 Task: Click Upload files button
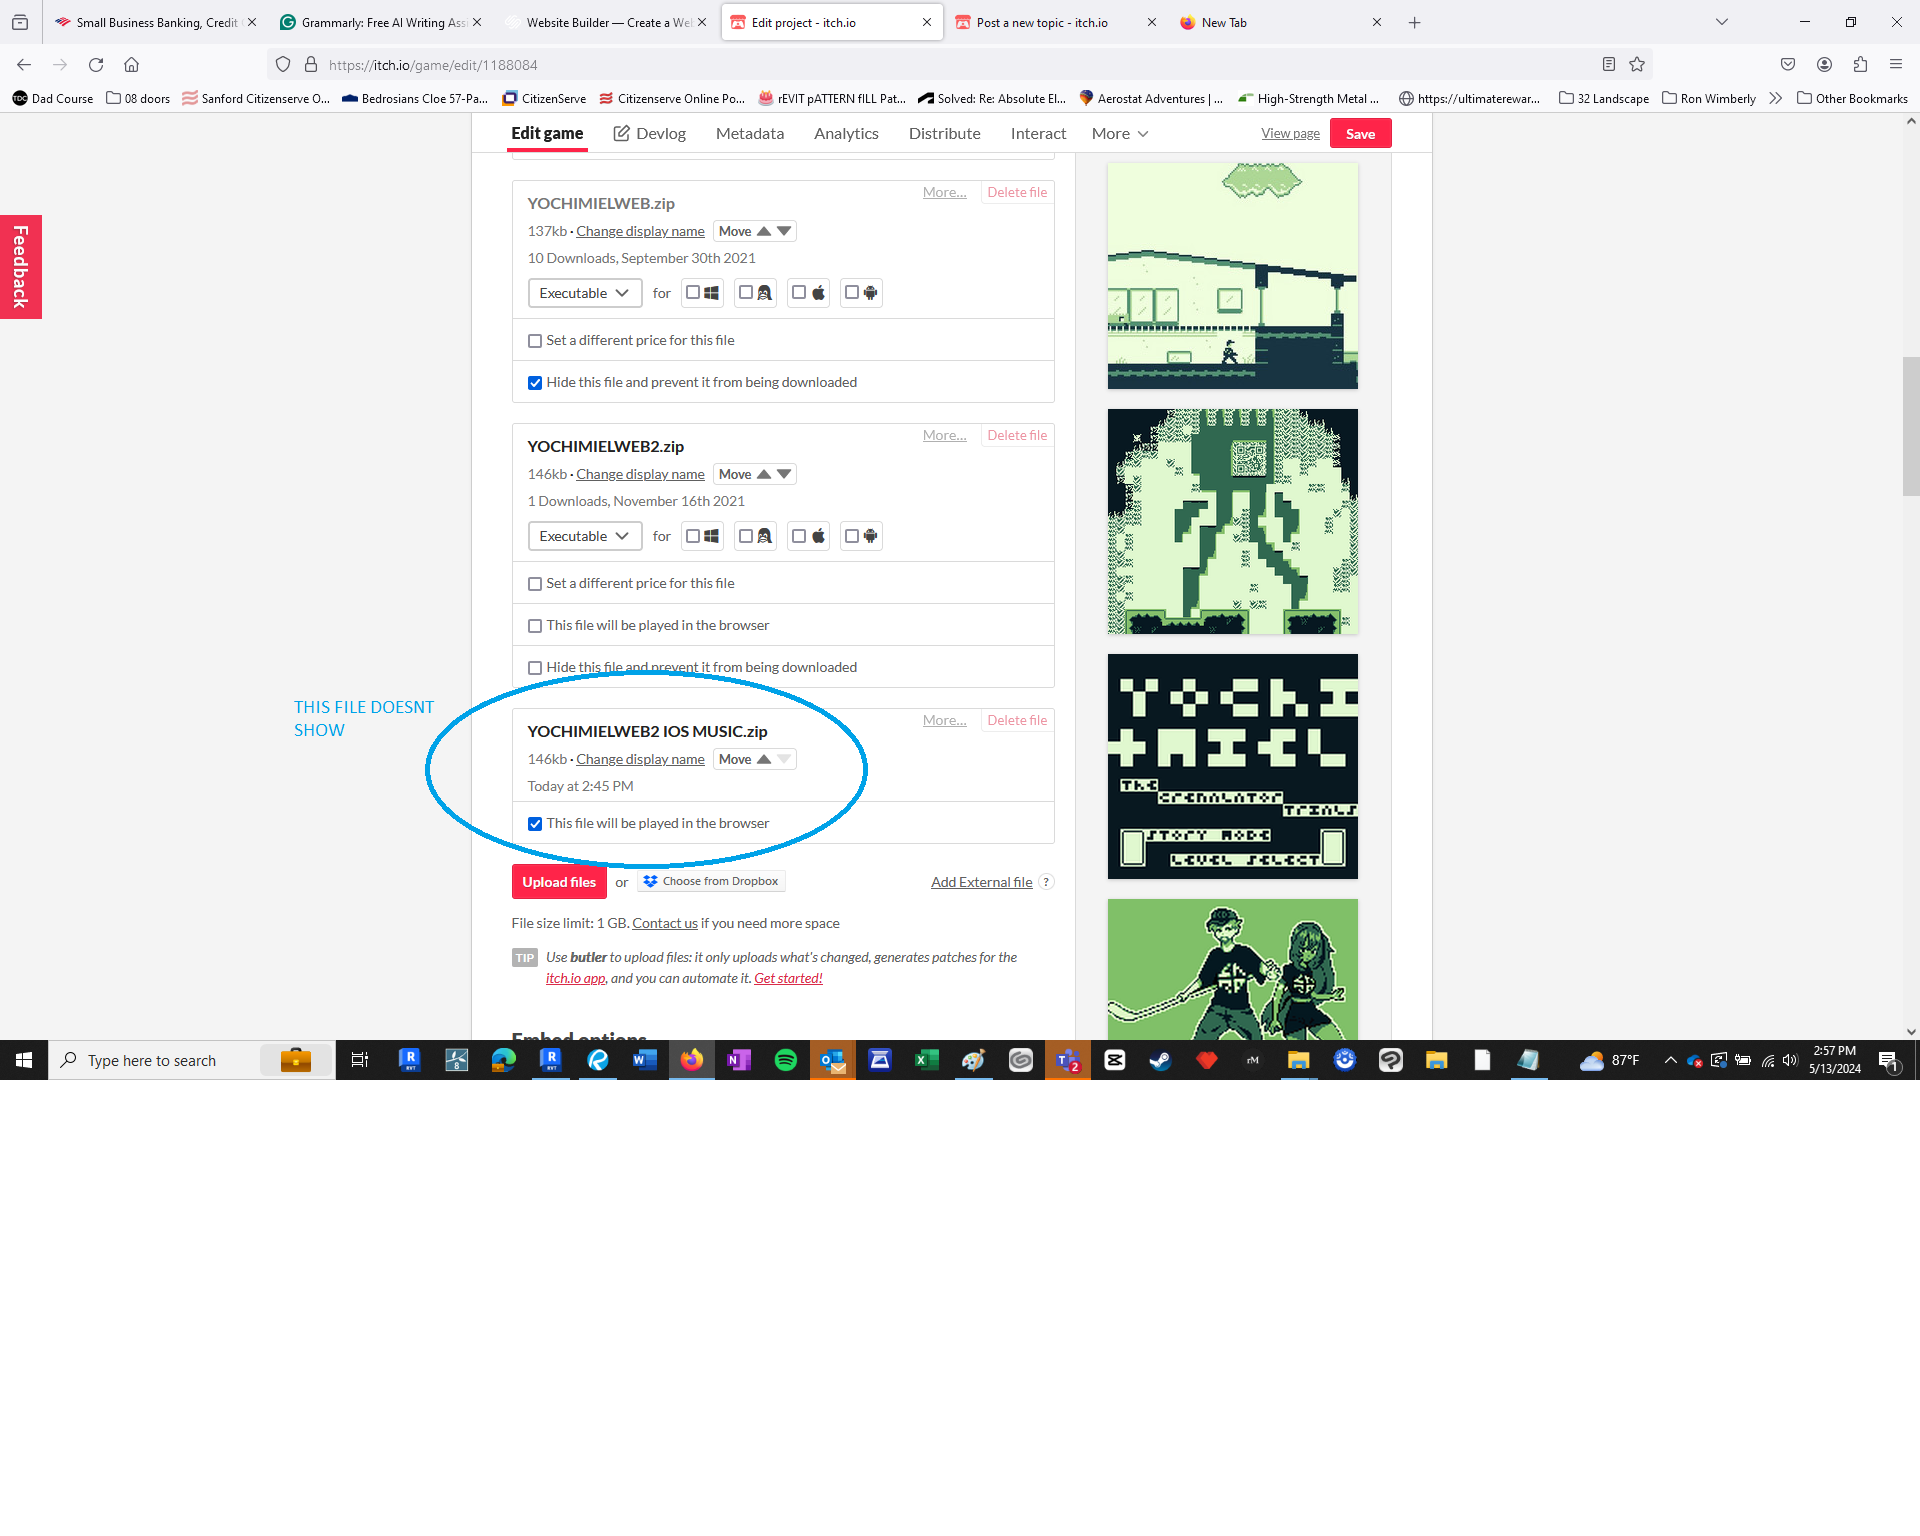[560, 881]
